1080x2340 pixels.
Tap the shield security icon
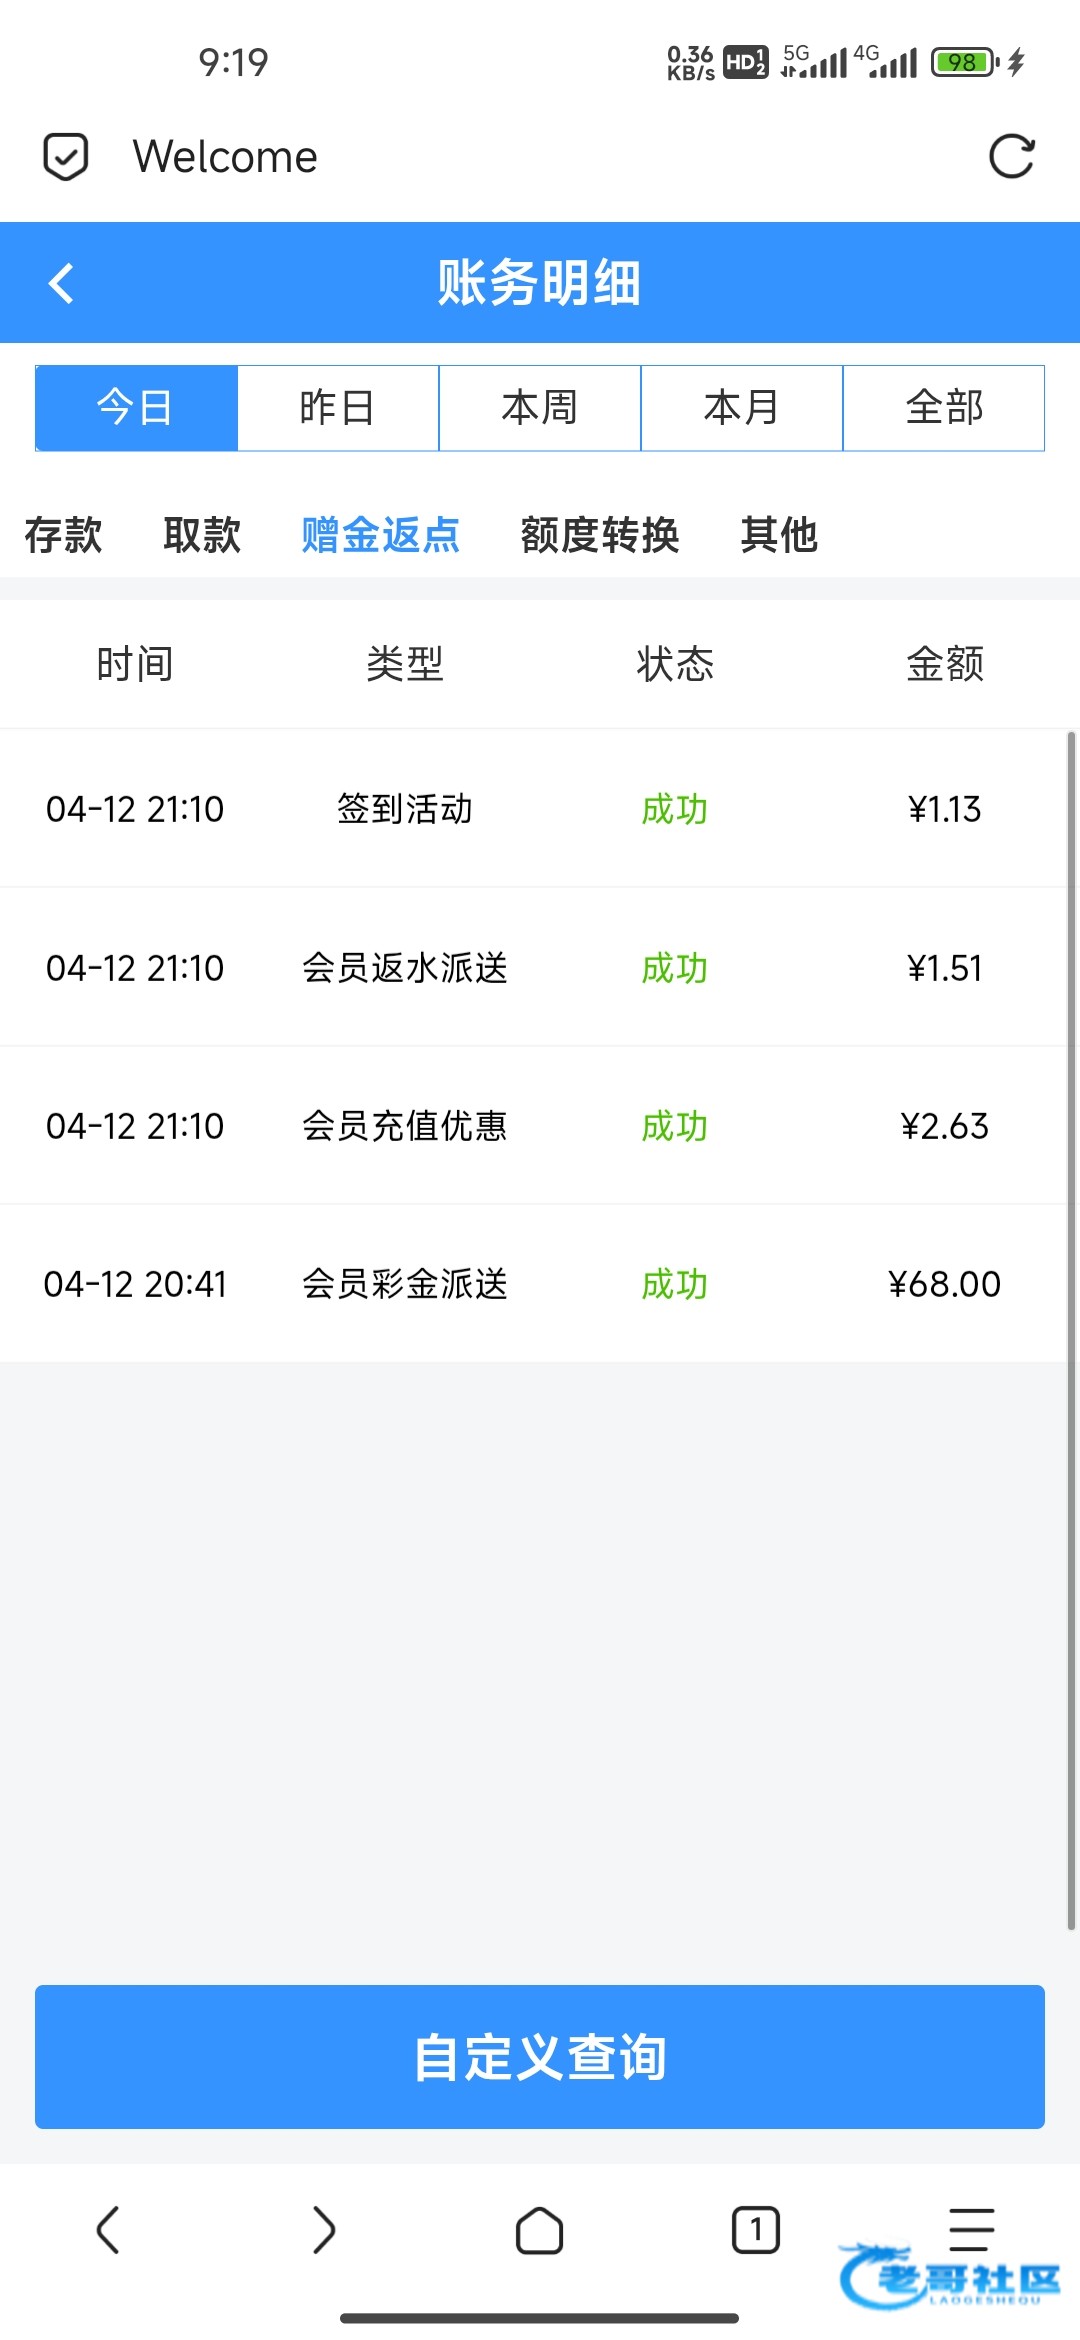66,157
